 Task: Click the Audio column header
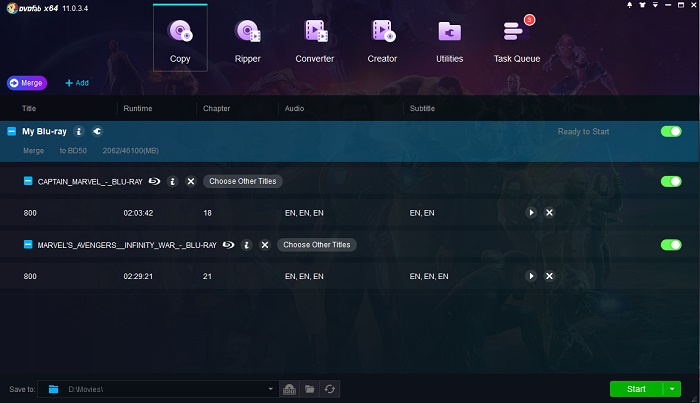coord(294,108)
